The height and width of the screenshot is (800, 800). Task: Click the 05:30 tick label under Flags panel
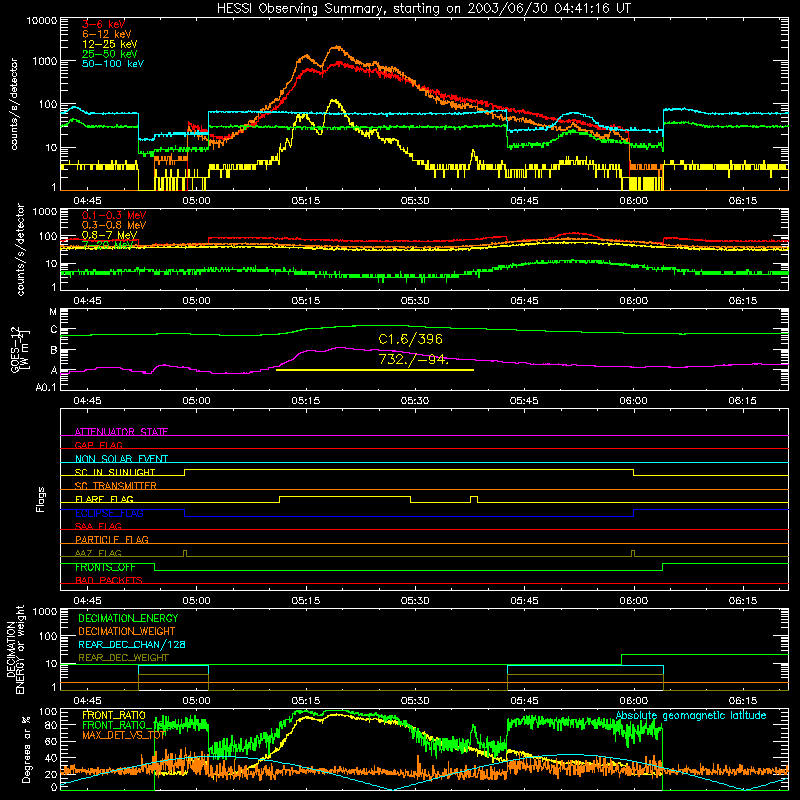[415, 601]
